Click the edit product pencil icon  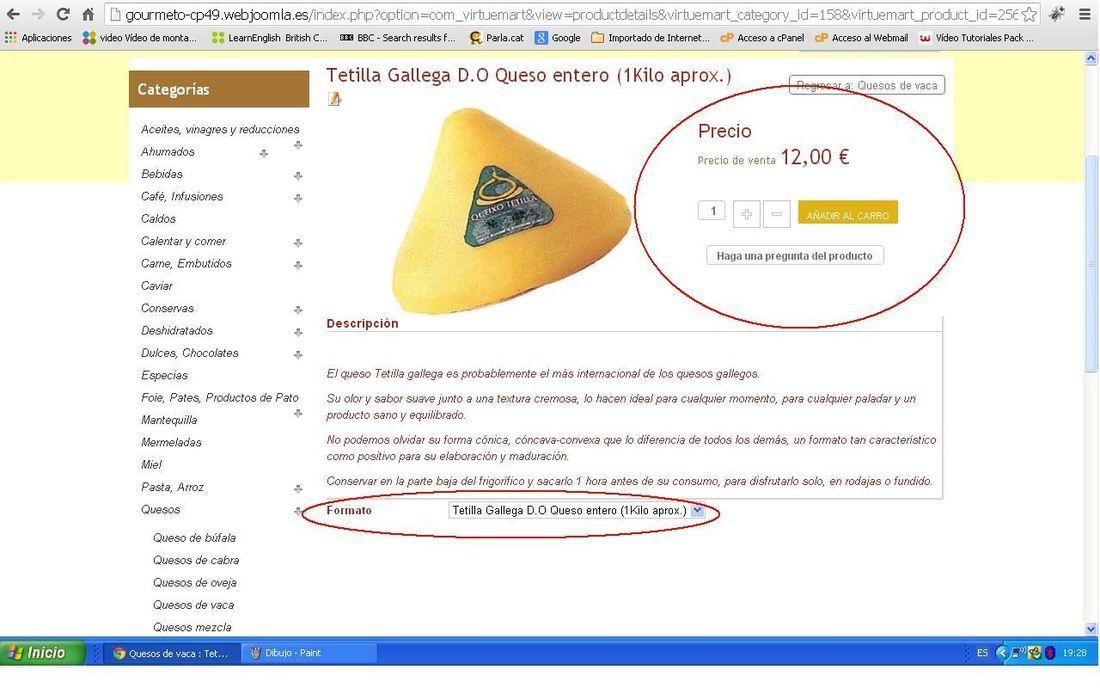335,99
